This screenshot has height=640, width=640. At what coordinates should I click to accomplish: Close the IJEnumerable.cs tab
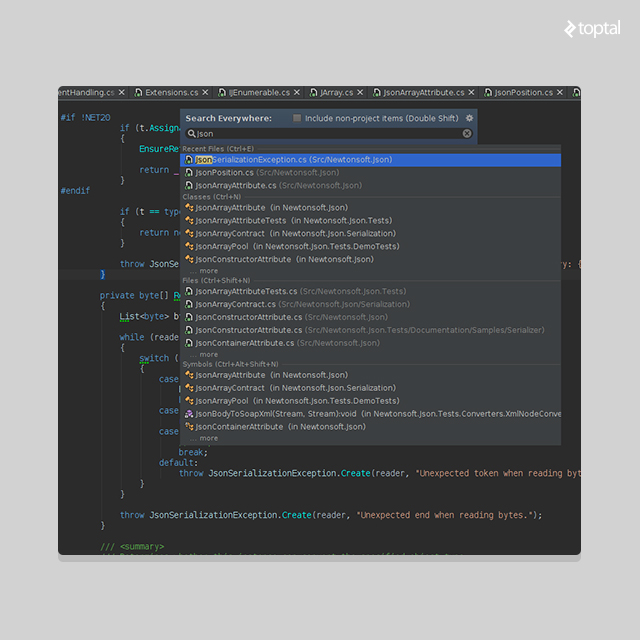[297, 93]
